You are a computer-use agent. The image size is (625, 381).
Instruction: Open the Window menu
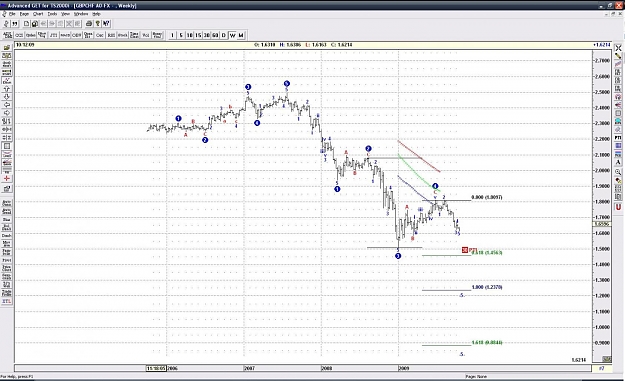click(x=81, y=14)
